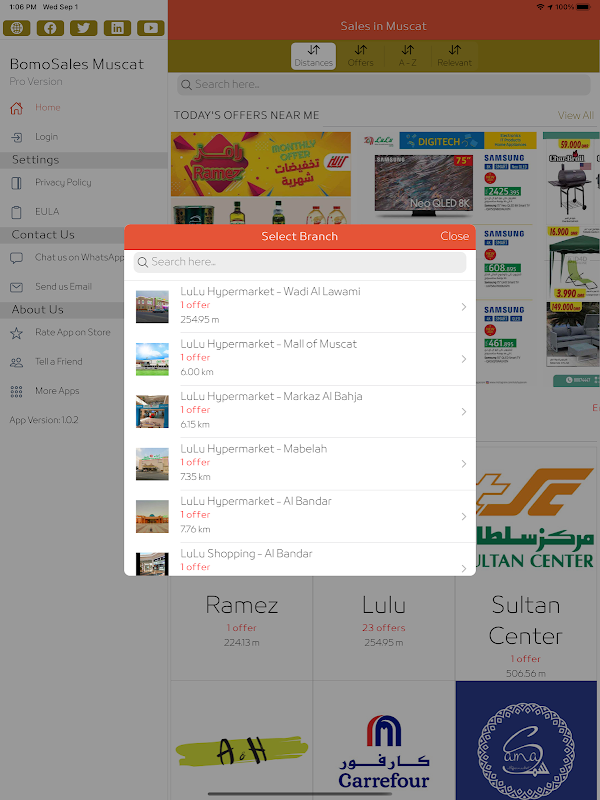Select LuLu Hypermarket - Al Bandar thumbnail
600x800 pixels.
[x=152, y=516]
